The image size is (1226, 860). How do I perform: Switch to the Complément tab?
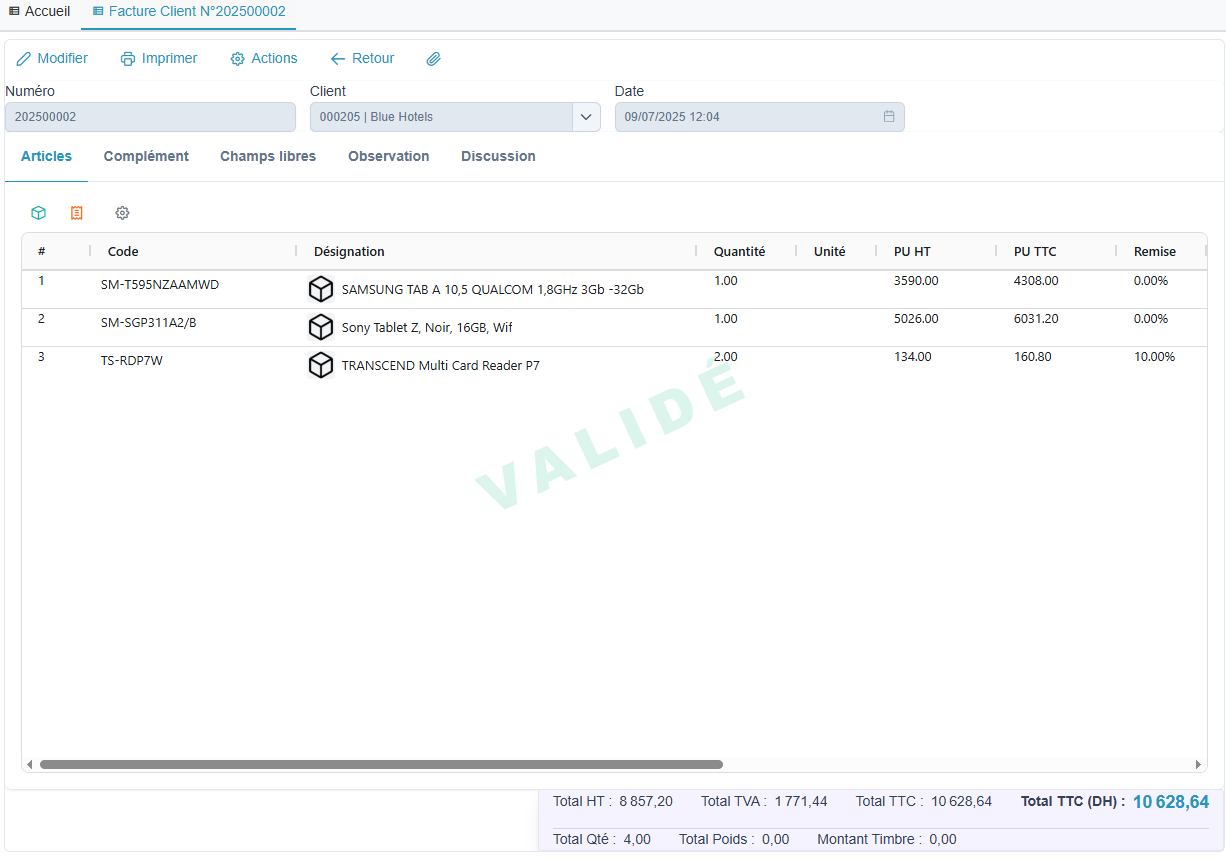[x=146, y=156]
